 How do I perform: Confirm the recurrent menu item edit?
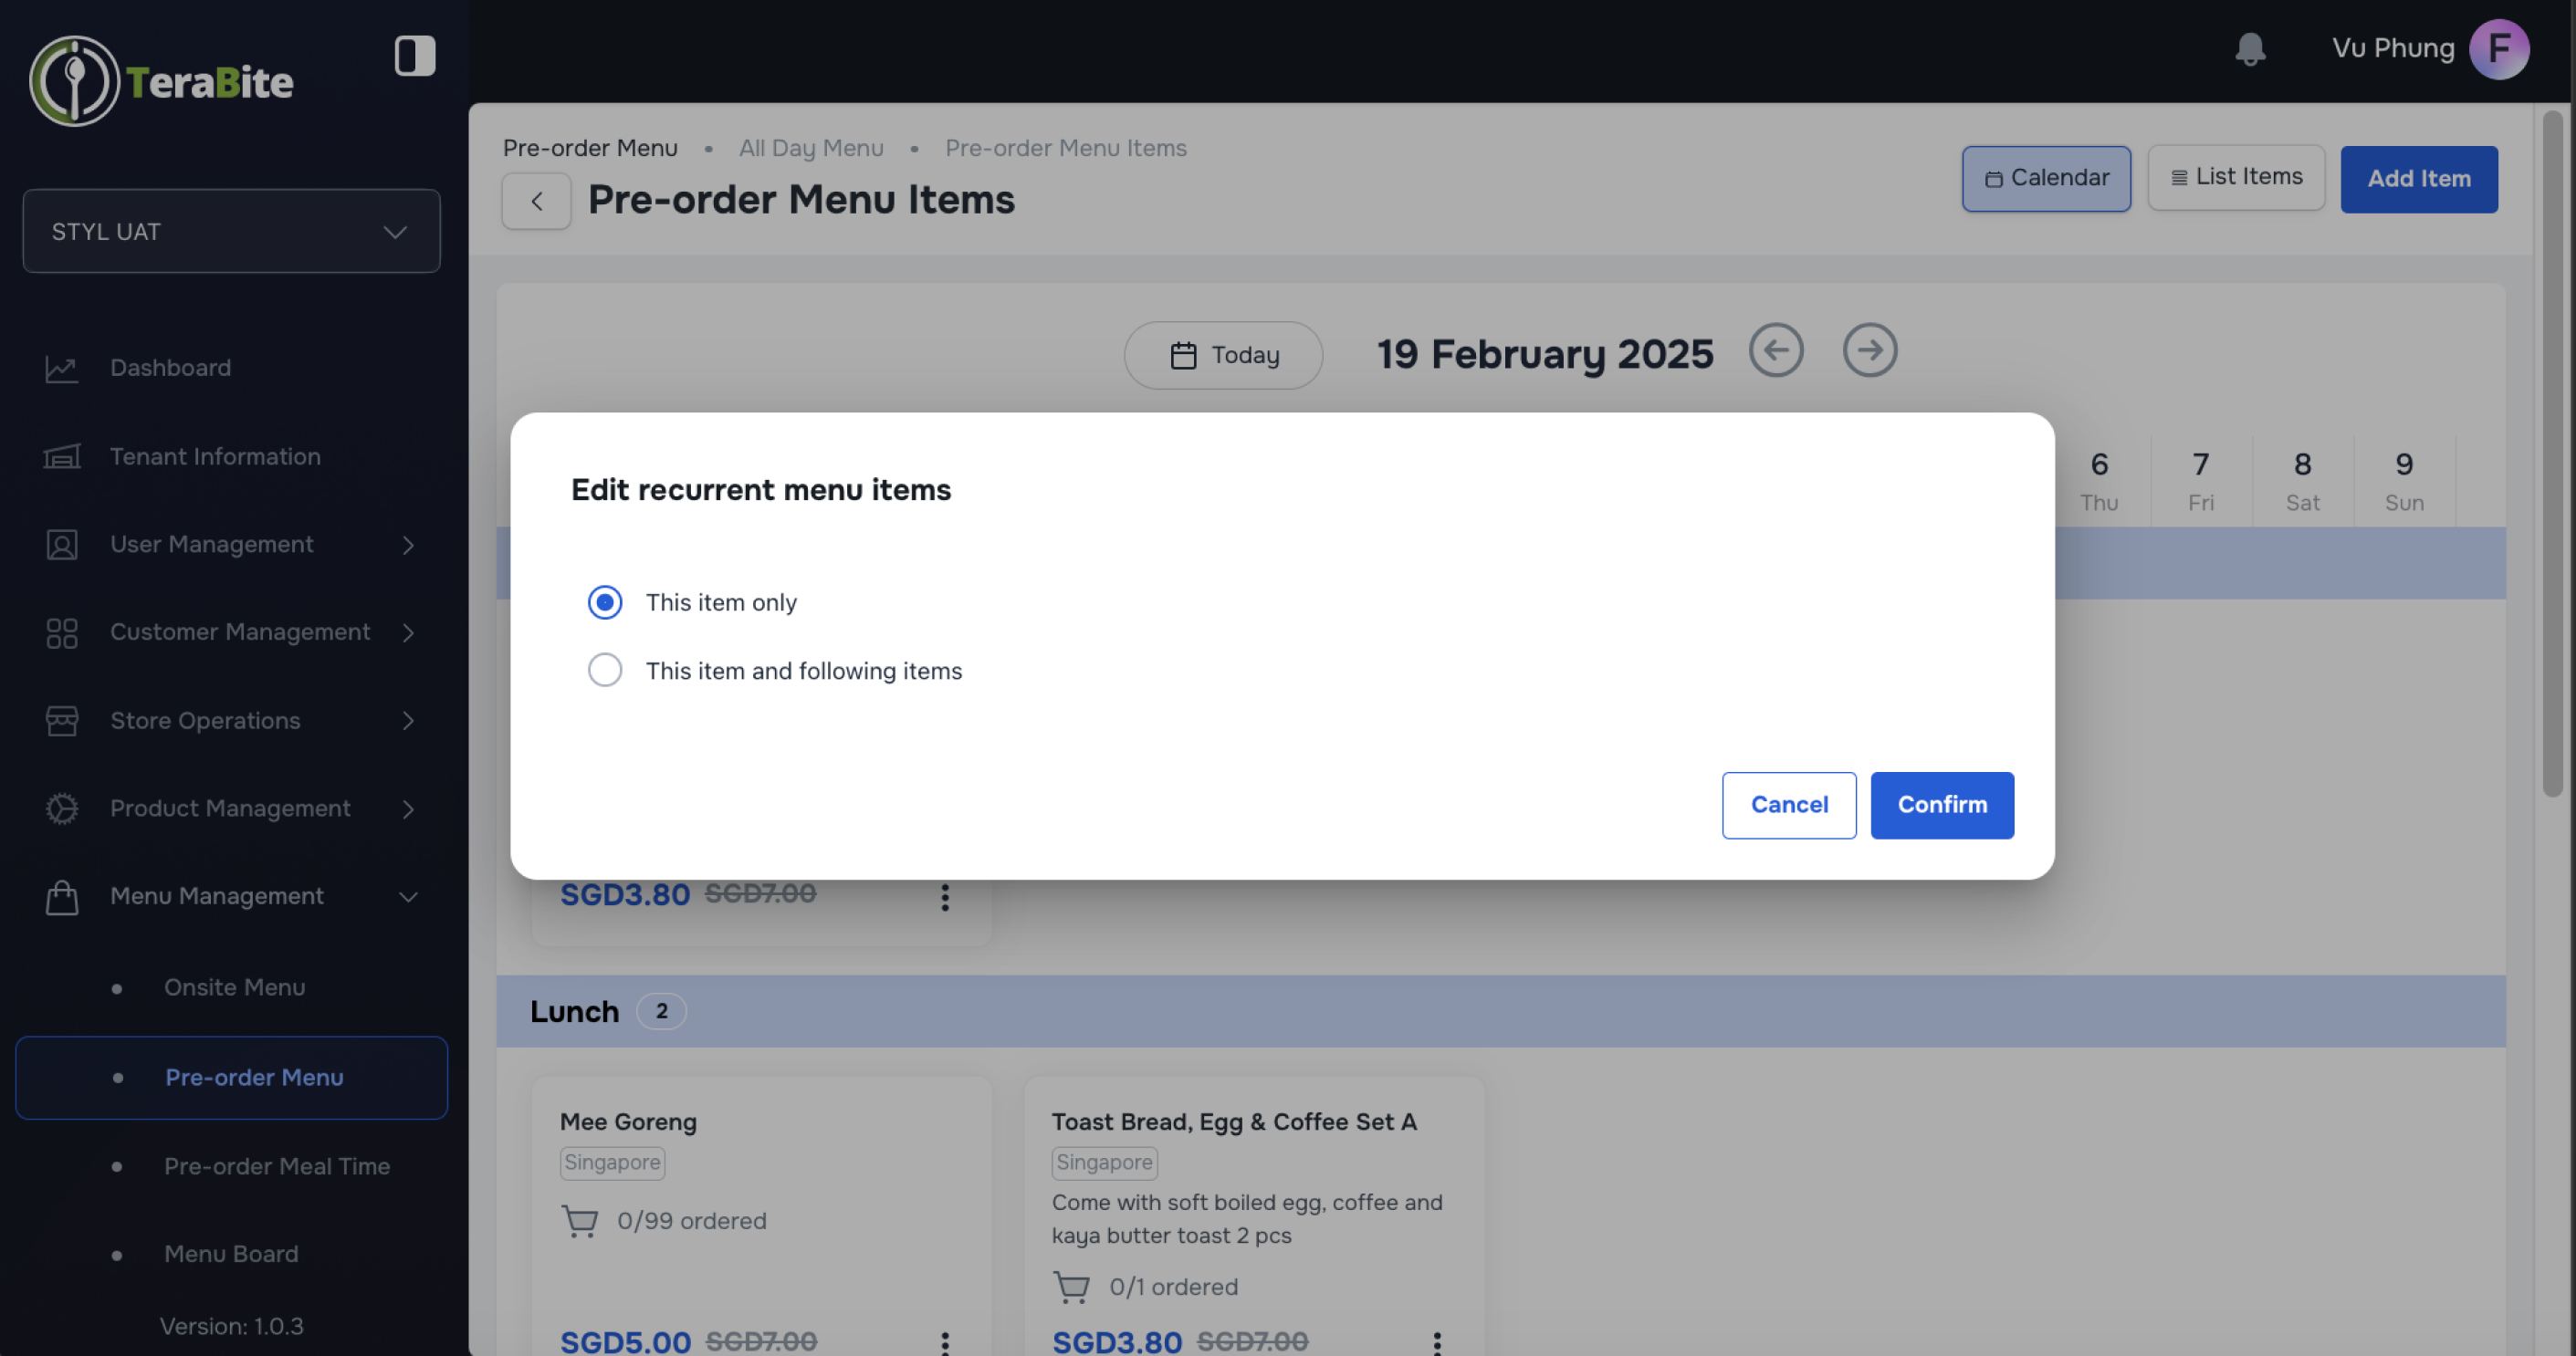click(x=1941, y=805)
